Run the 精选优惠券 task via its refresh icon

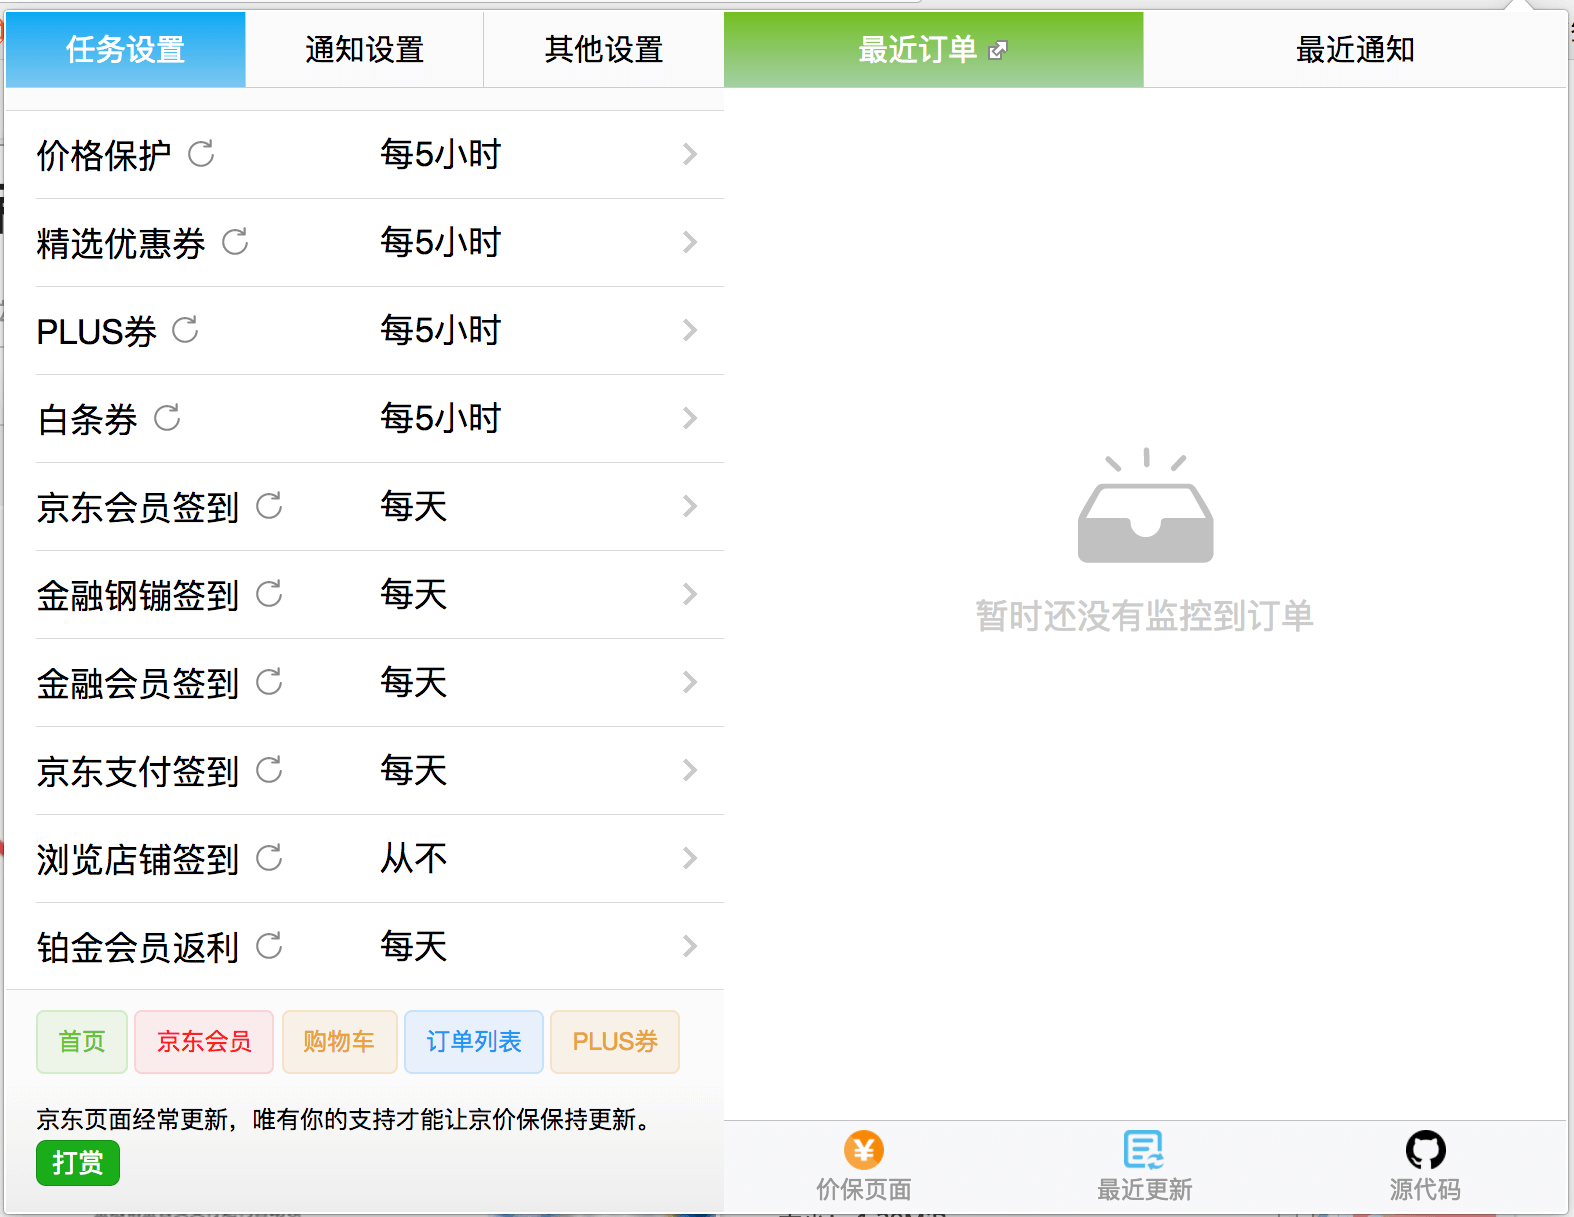[235, 242]
